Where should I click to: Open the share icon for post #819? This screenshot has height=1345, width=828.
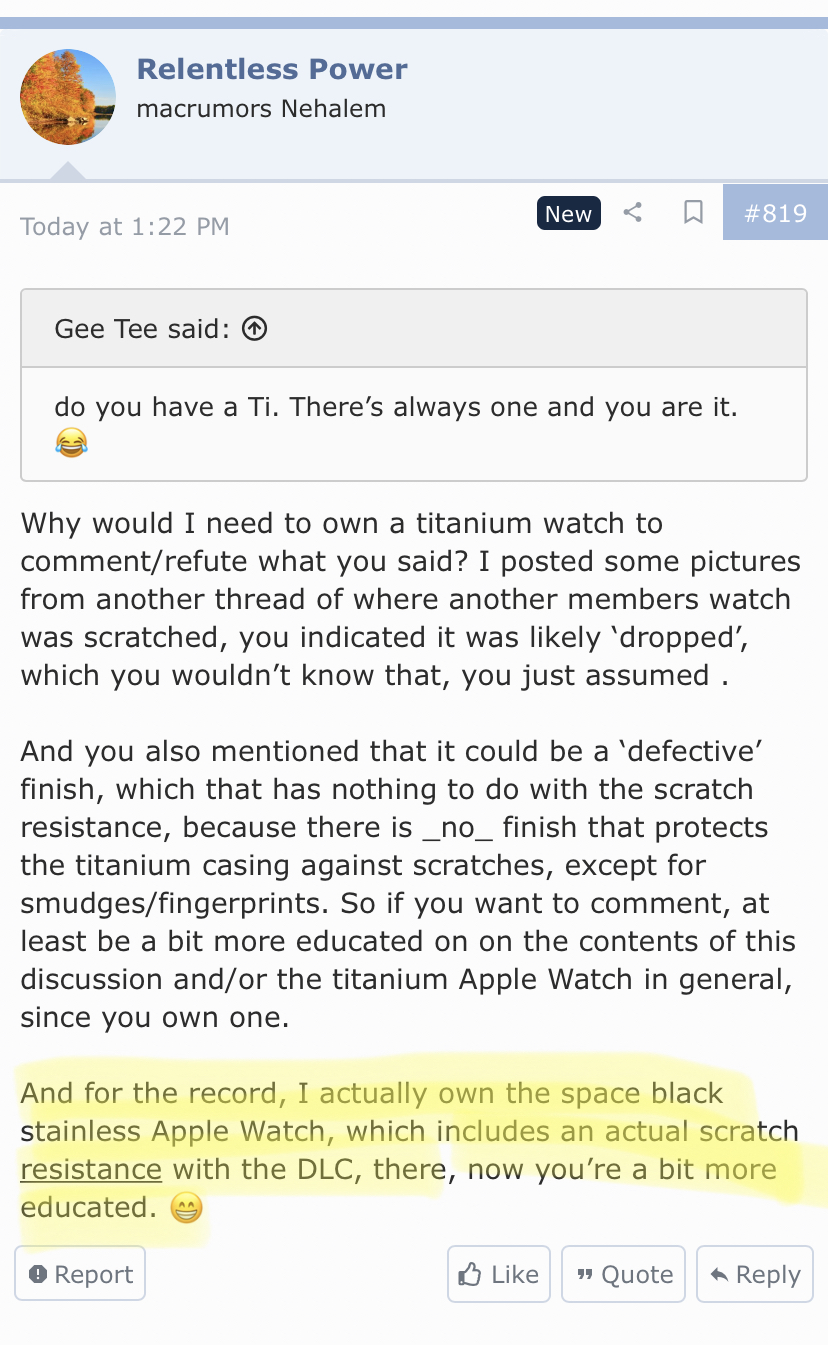[x=632, y=213]
